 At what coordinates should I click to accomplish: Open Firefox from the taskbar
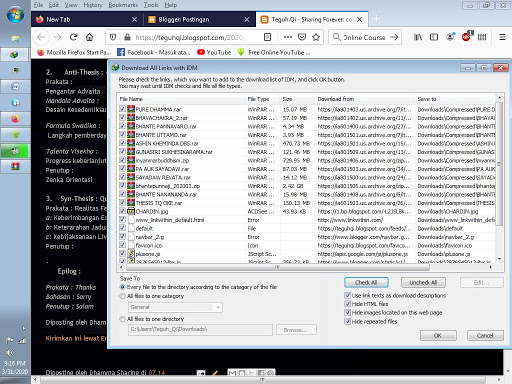(x=15, y=119)
